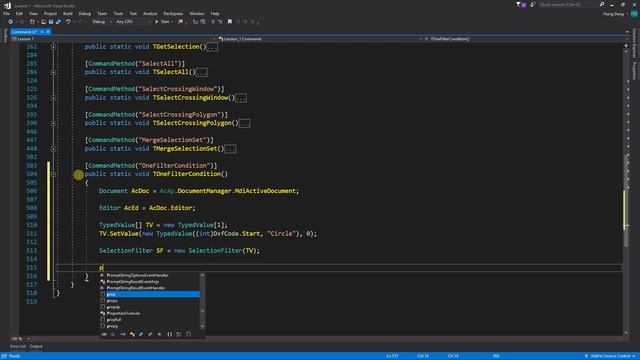Open the Debug configuration dropdown
This screenshot has width=640, height=360.
(101, 22)
